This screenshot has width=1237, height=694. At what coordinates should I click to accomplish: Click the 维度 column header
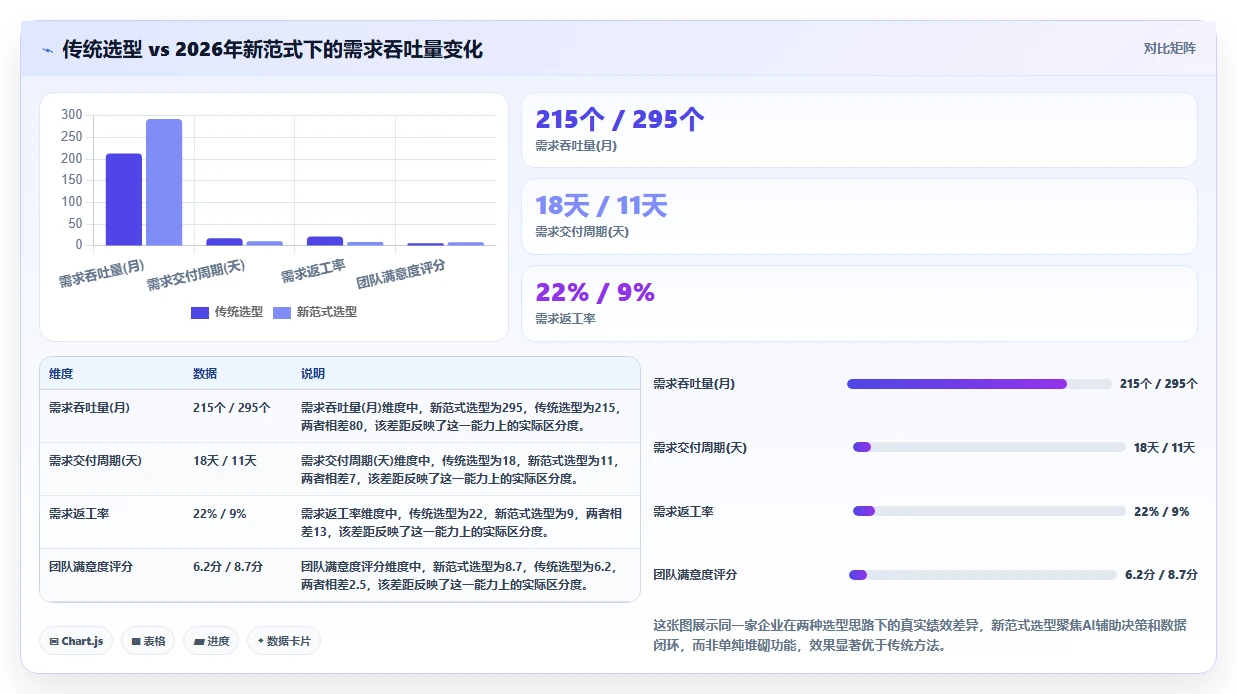pyautogui.click(x=61, y=374)
